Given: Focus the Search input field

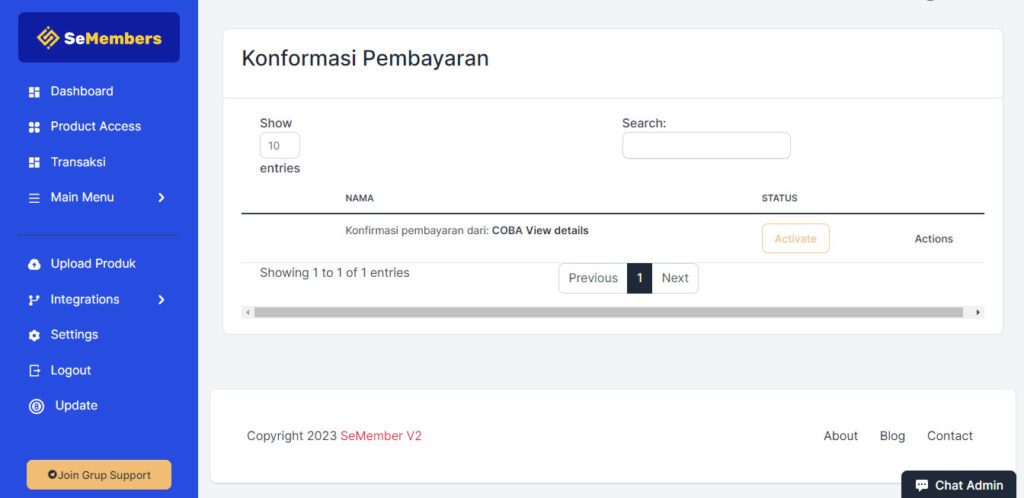Looking at the screenshot, I should [x=706, y=146].
